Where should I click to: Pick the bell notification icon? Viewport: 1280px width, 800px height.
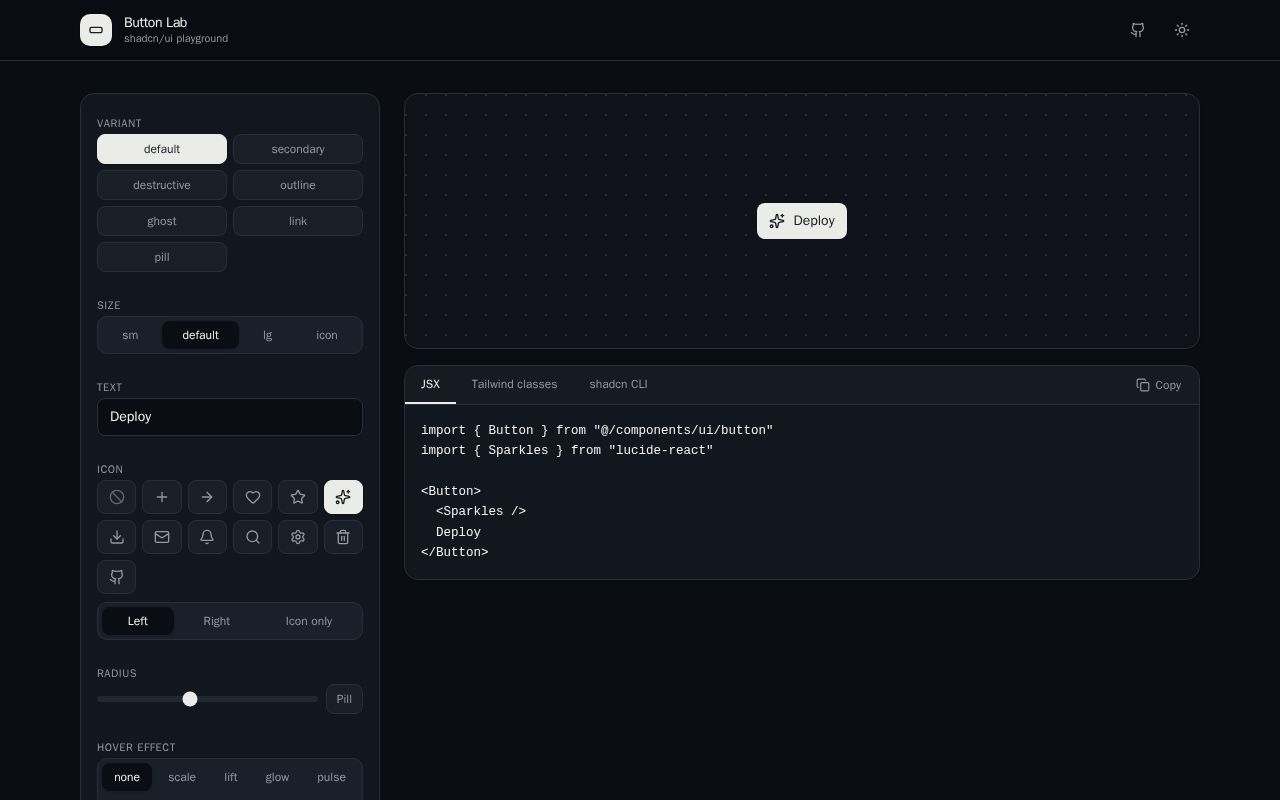[207, 537]
